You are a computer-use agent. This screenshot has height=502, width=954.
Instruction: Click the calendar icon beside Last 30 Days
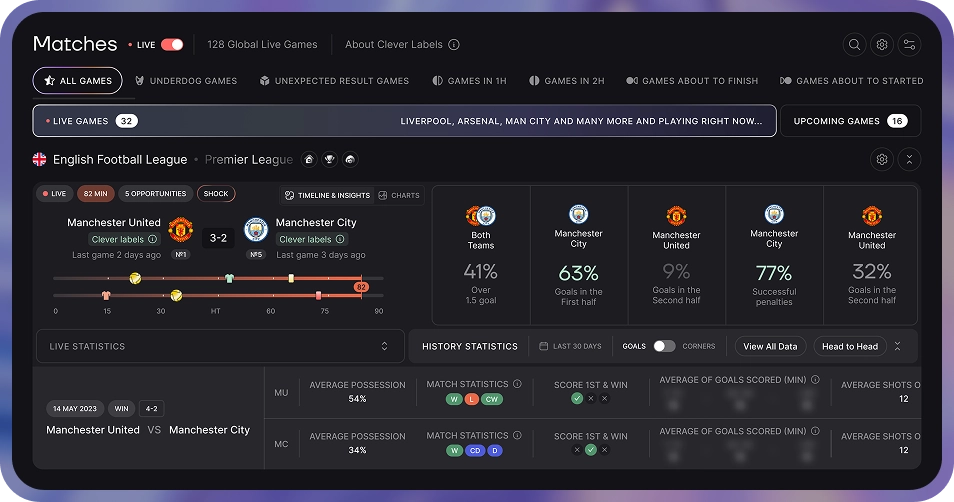tap(543, 346)
